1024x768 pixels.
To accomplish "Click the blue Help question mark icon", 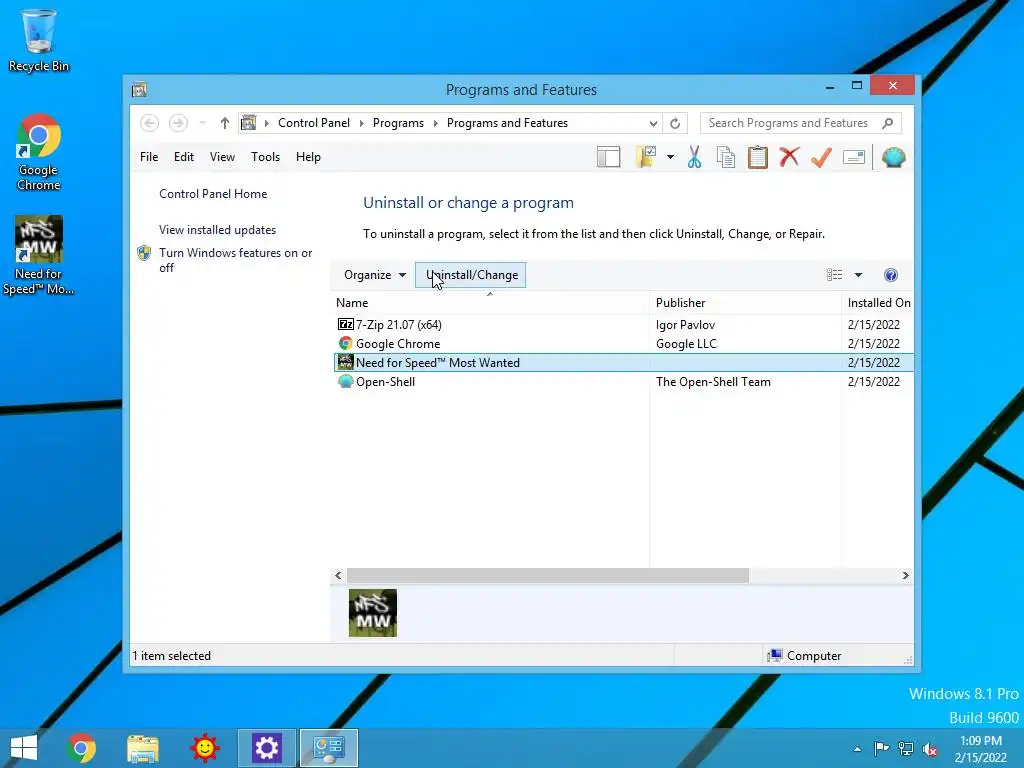I will pyautogui.click(x=891, y=275).
